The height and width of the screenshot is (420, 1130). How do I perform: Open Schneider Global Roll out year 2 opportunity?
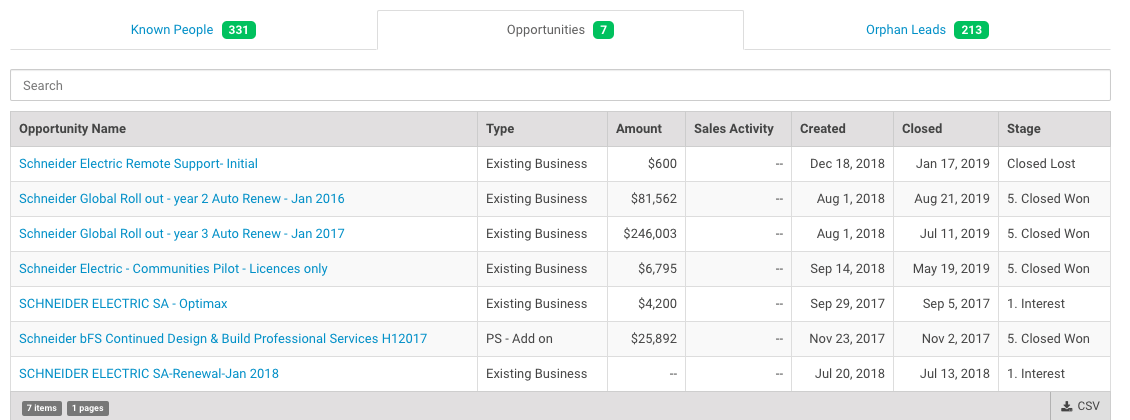point(182,199)
